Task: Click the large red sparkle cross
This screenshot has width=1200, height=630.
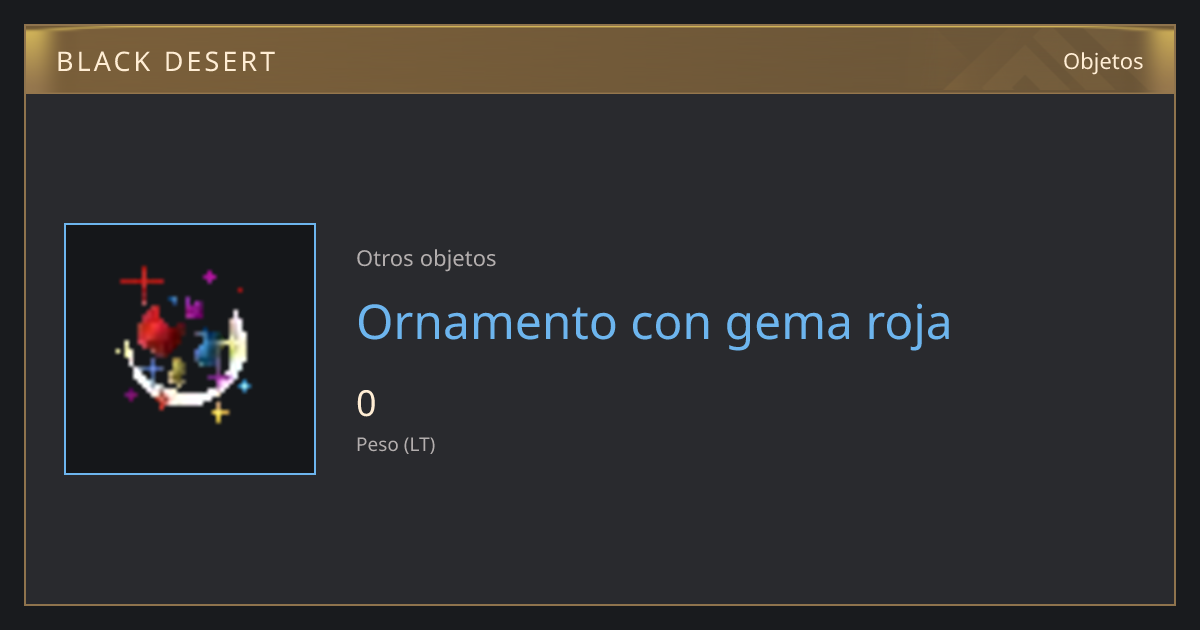Action: pyautogui.click(x=142, y=283)
